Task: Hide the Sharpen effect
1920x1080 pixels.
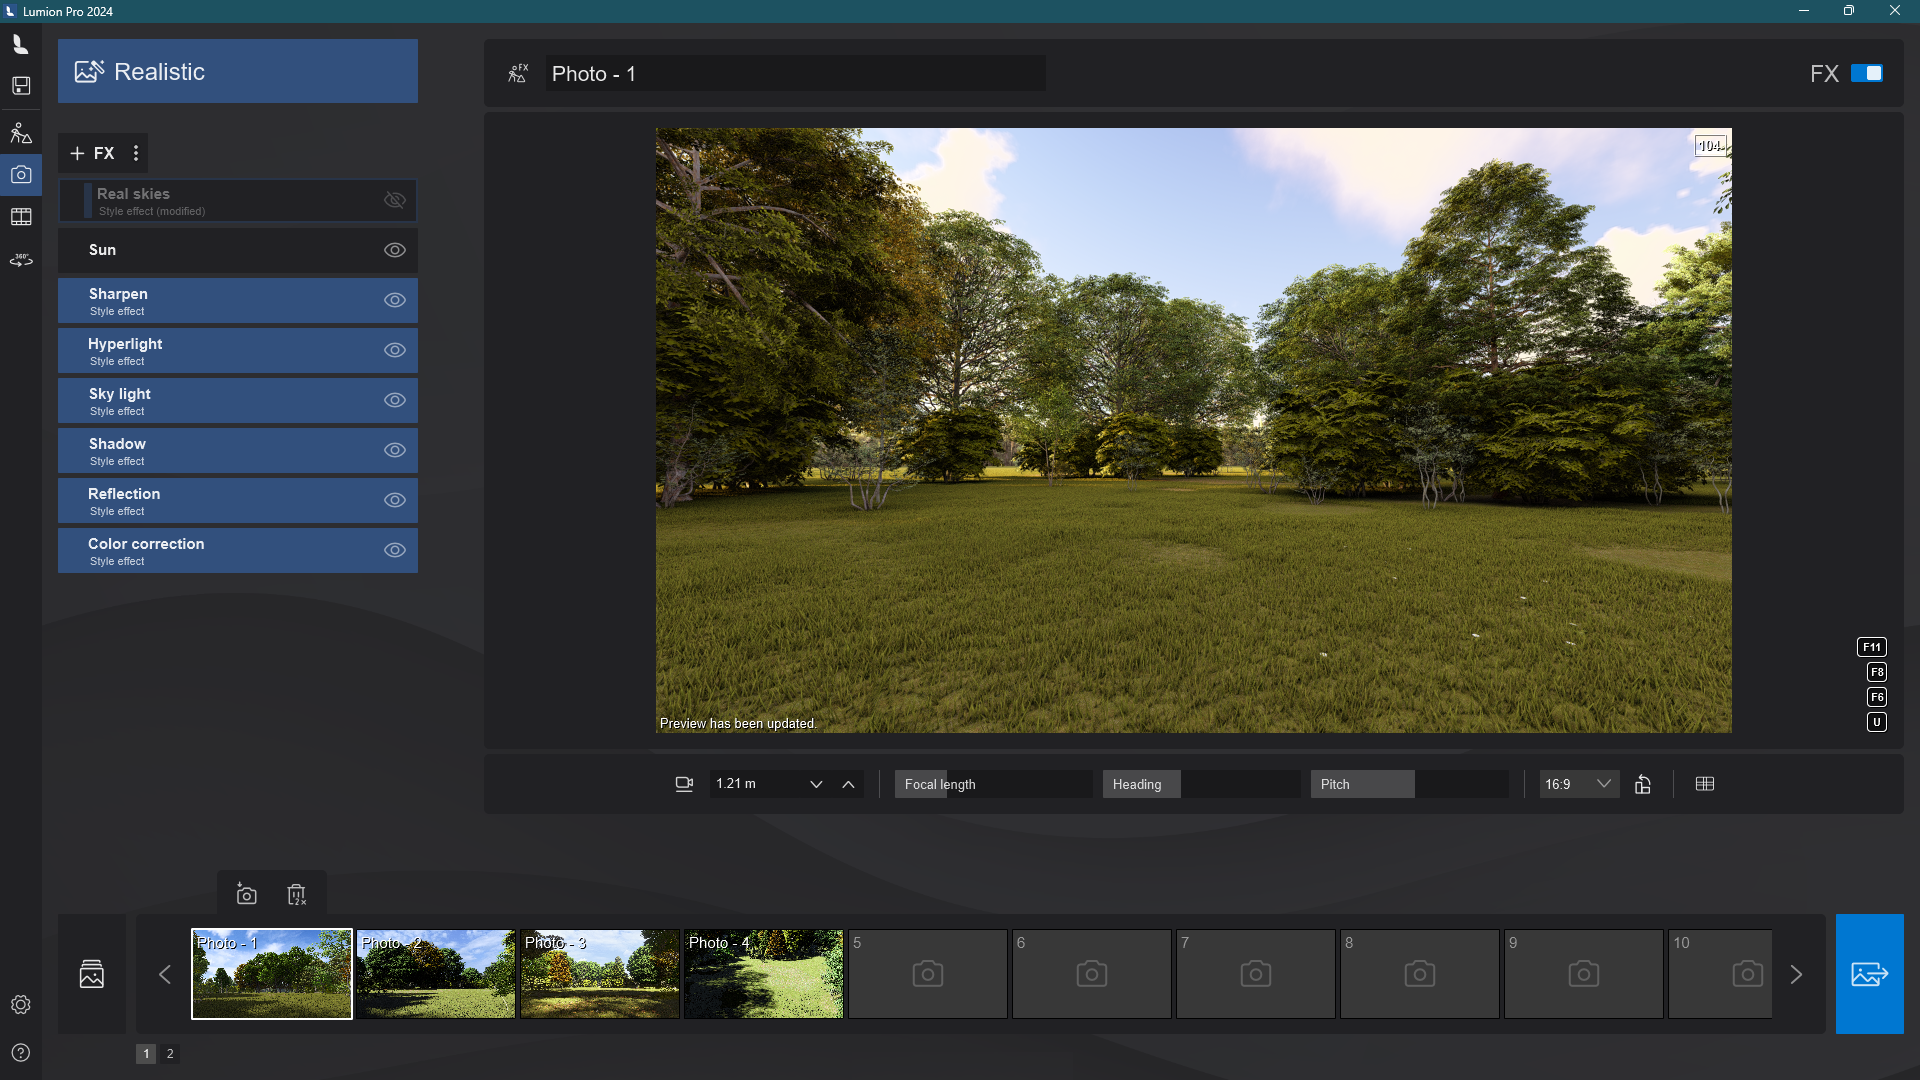Action: click(395, 300)
